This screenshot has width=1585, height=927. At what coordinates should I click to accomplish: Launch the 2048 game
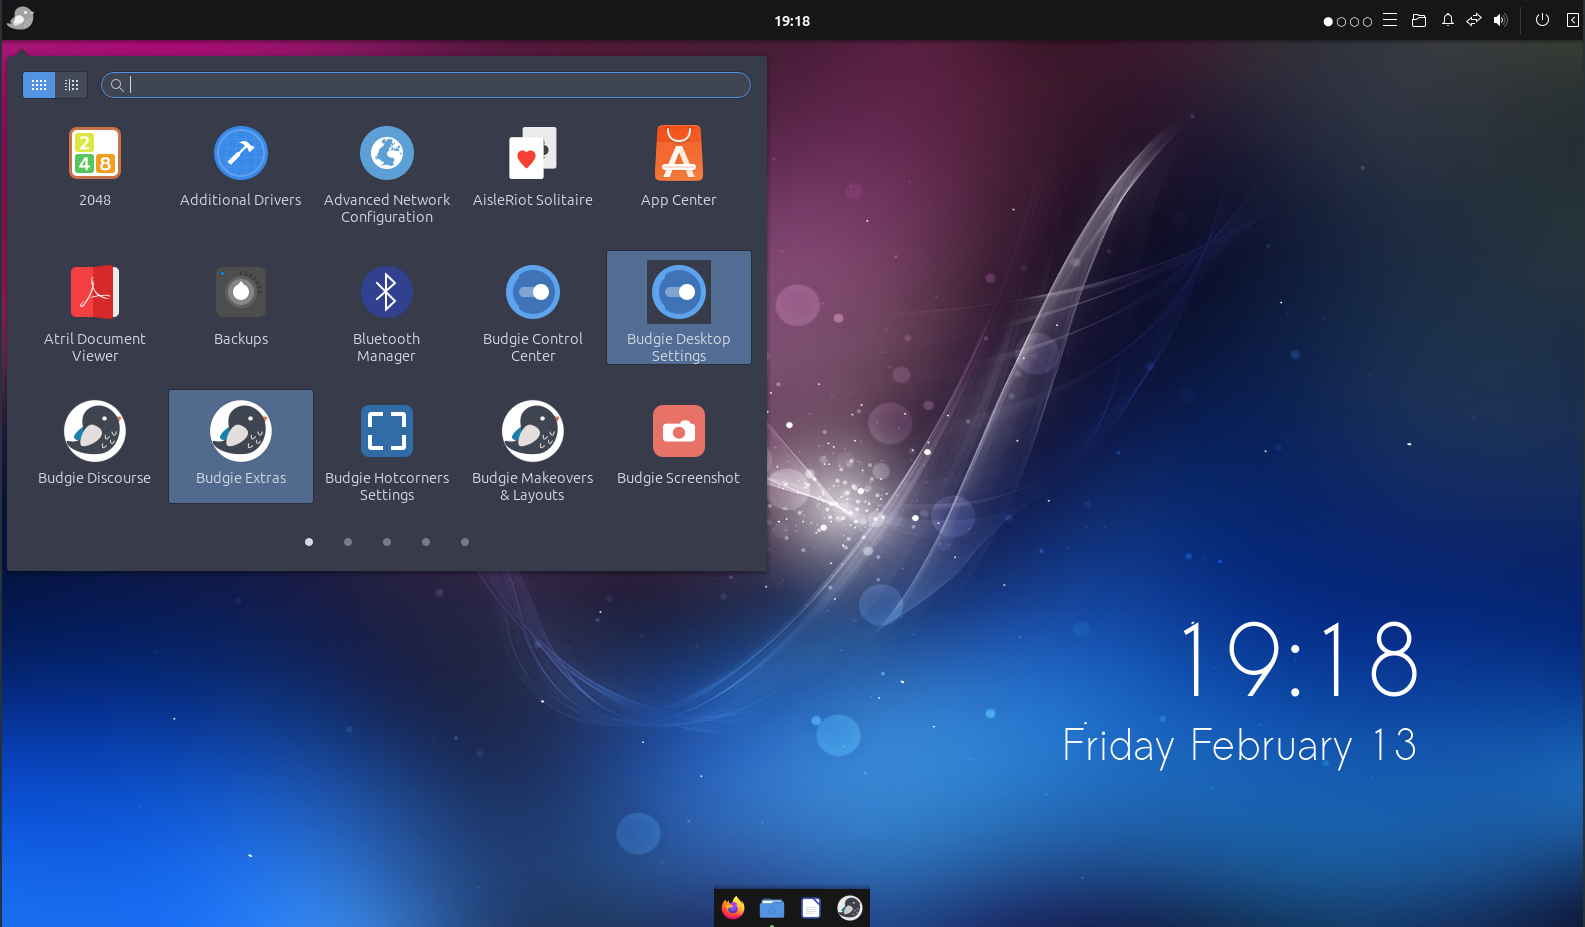[x=95, y=168]
